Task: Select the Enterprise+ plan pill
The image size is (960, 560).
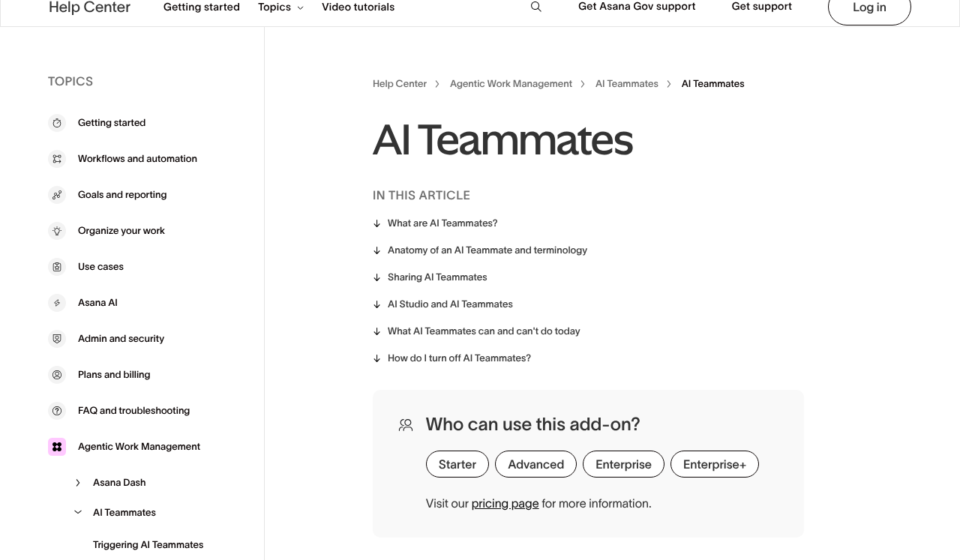Action: click(x=714, y=465)
